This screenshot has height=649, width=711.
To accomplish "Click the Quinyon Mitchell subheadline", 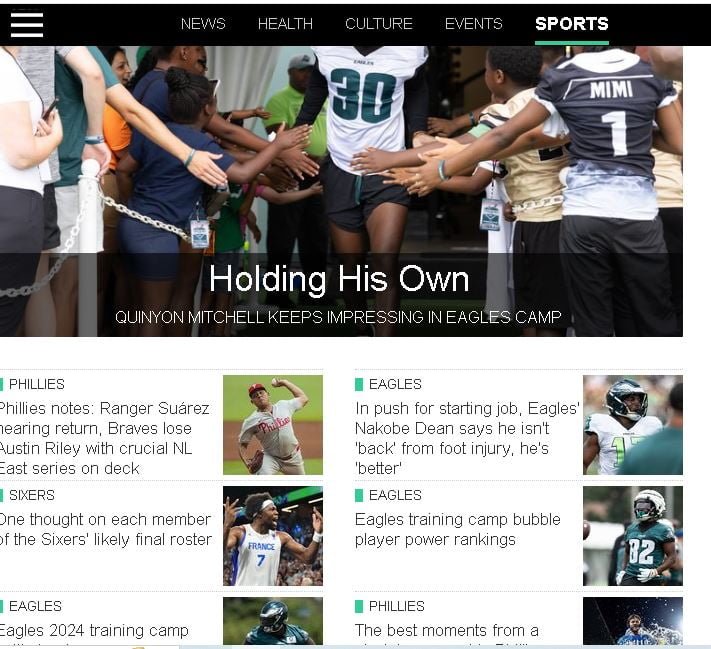I will 338,317.
